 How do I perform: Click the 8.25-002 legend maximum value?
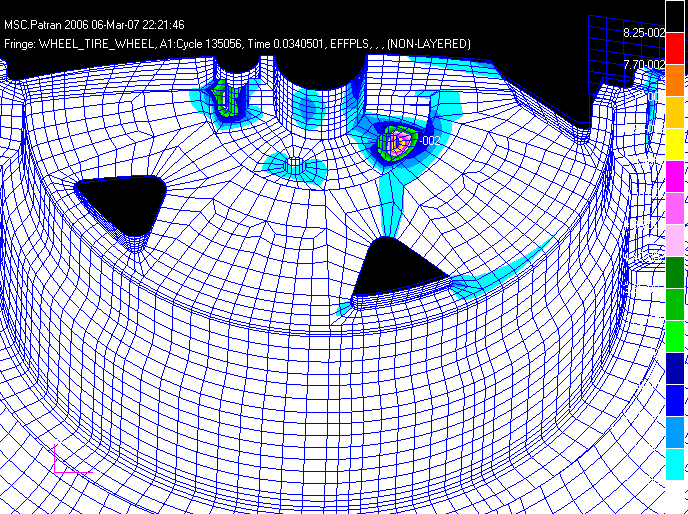(x=643, y=33)
